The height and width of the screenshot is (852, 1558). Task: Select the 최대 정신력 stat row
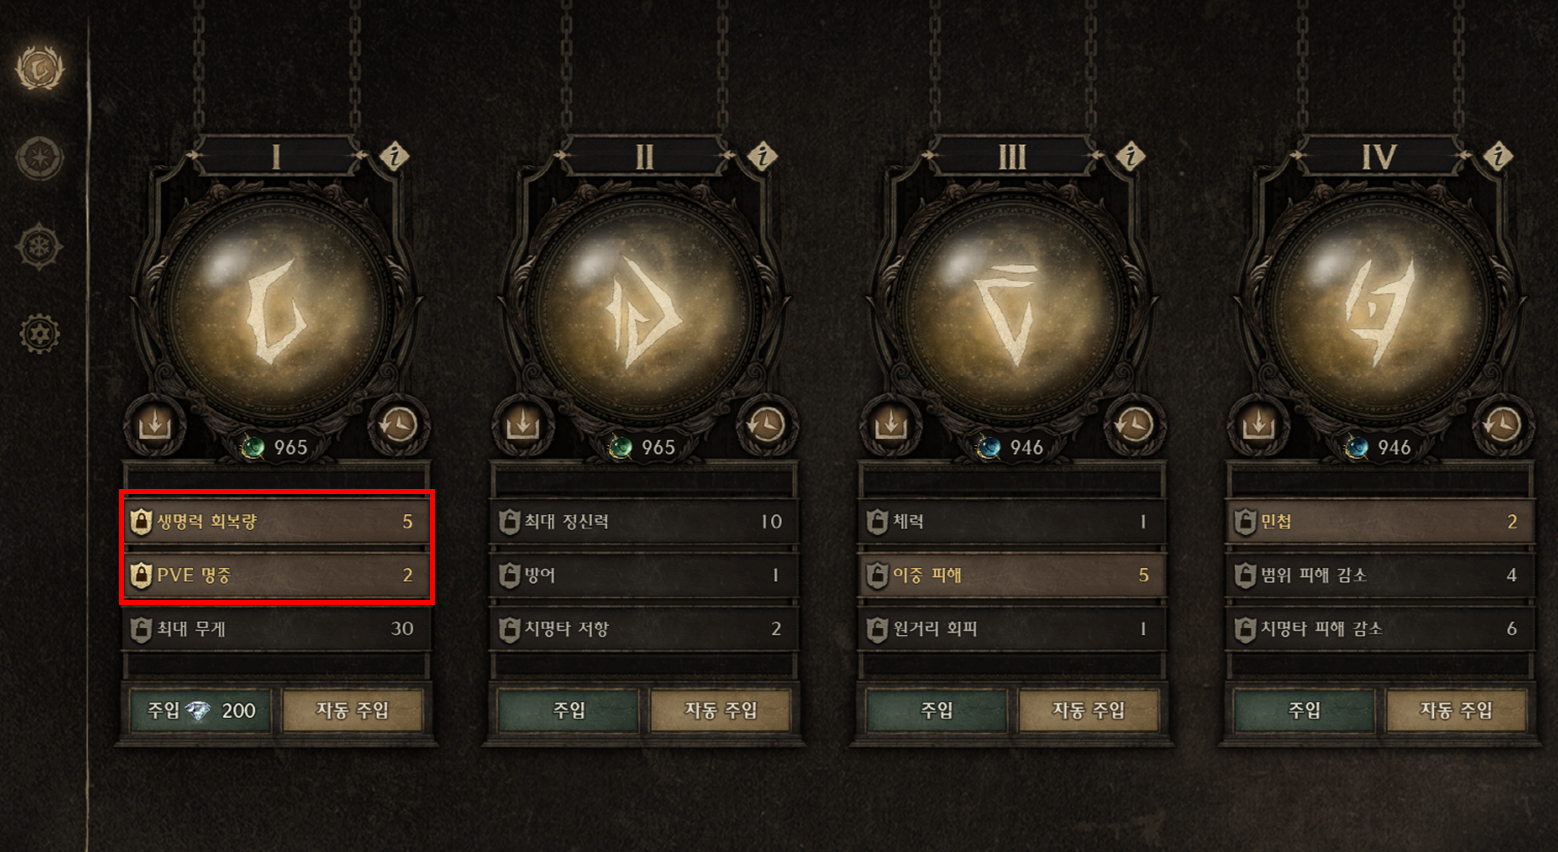(x=643, y=521)
